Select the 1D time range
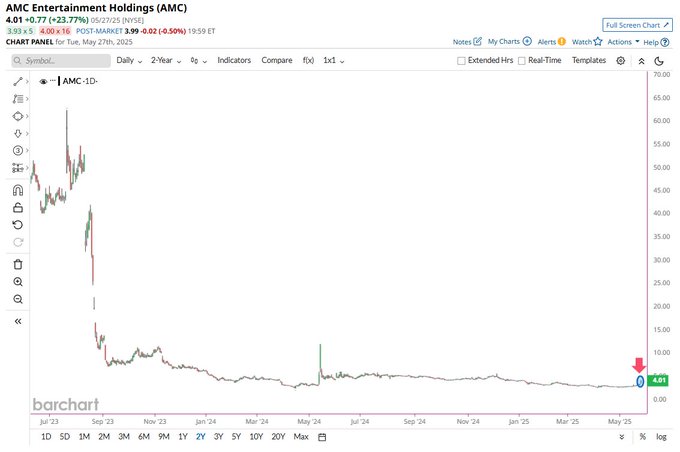 coord(46,437)
